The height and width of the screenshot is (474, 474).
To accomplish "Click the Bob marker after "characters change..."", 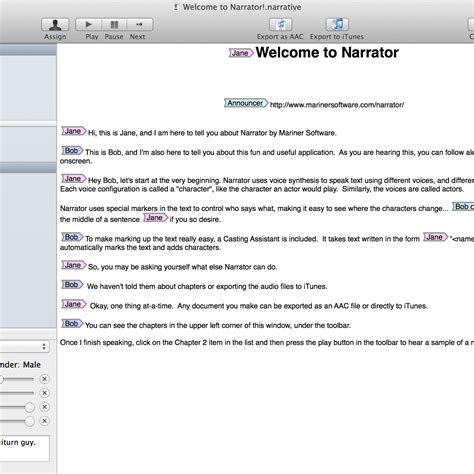I will 463,207.
